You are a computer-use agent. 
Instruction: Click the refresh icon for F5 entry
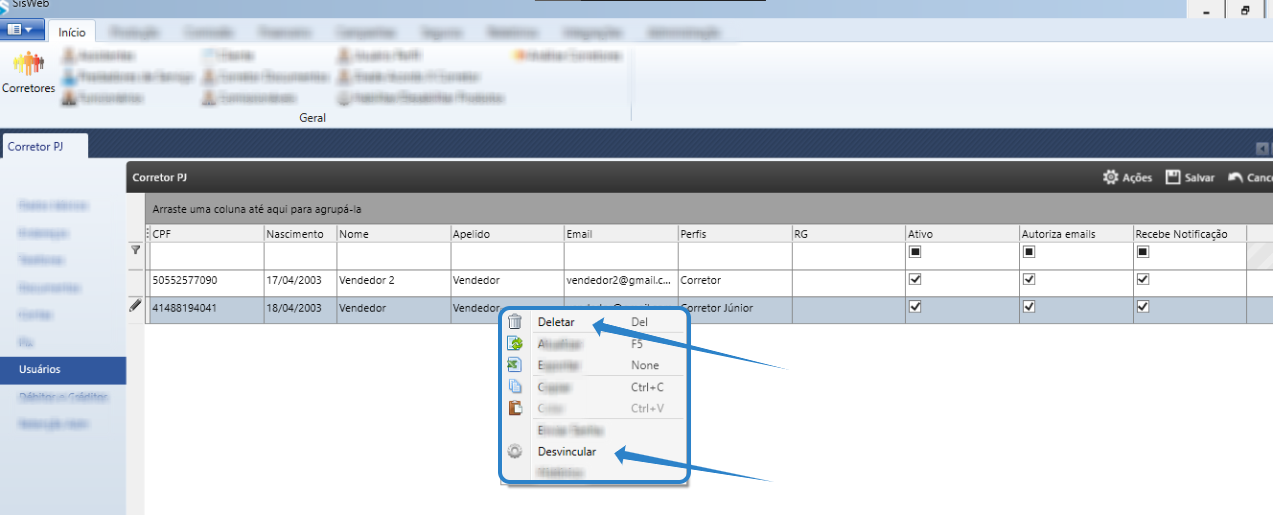(x=515, y=343)
